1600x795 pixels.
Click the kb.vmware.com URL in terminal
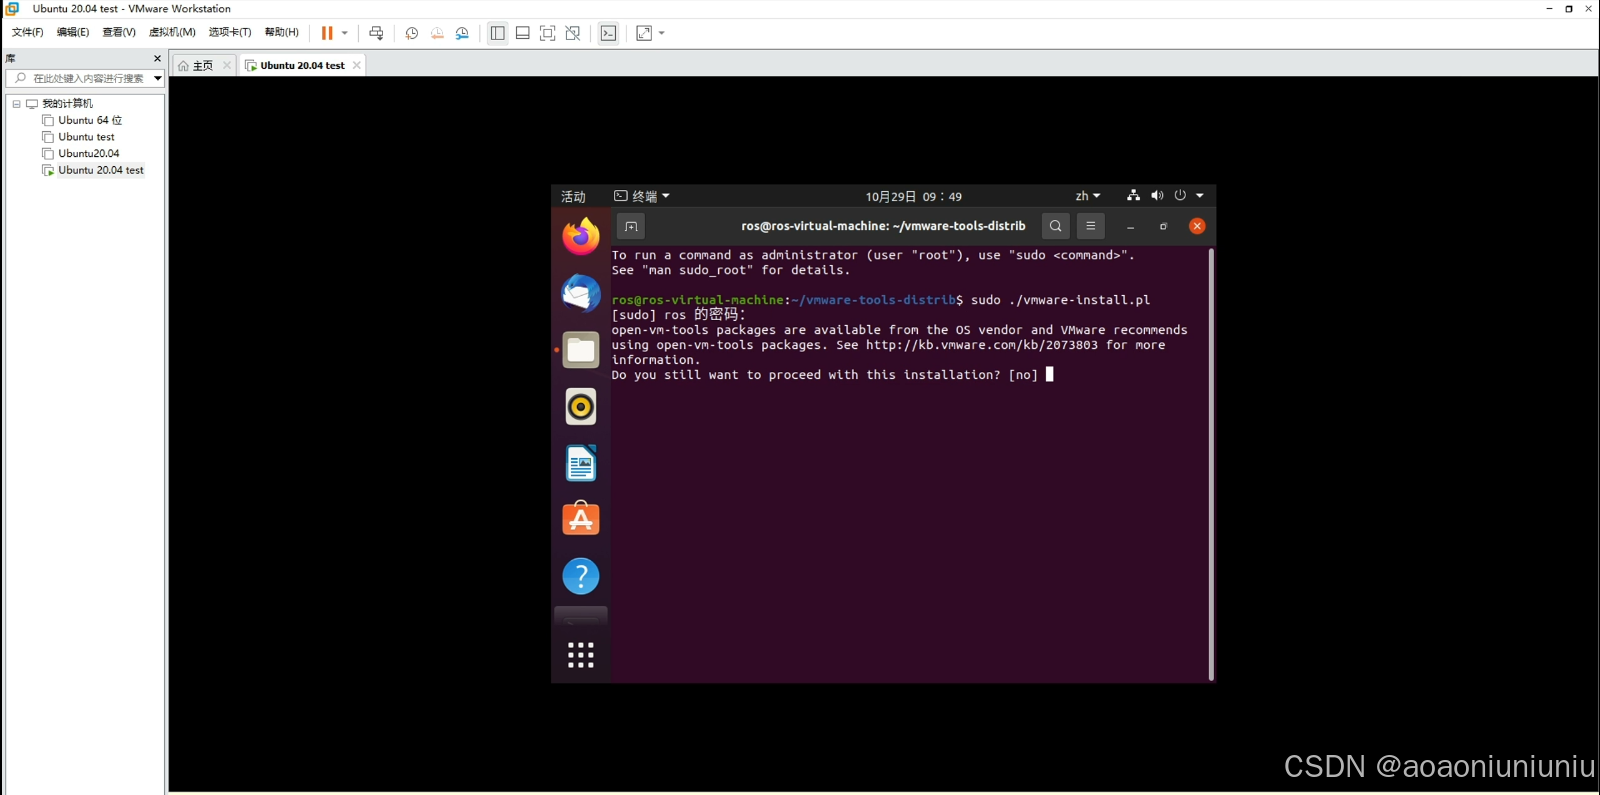point(981,345)
